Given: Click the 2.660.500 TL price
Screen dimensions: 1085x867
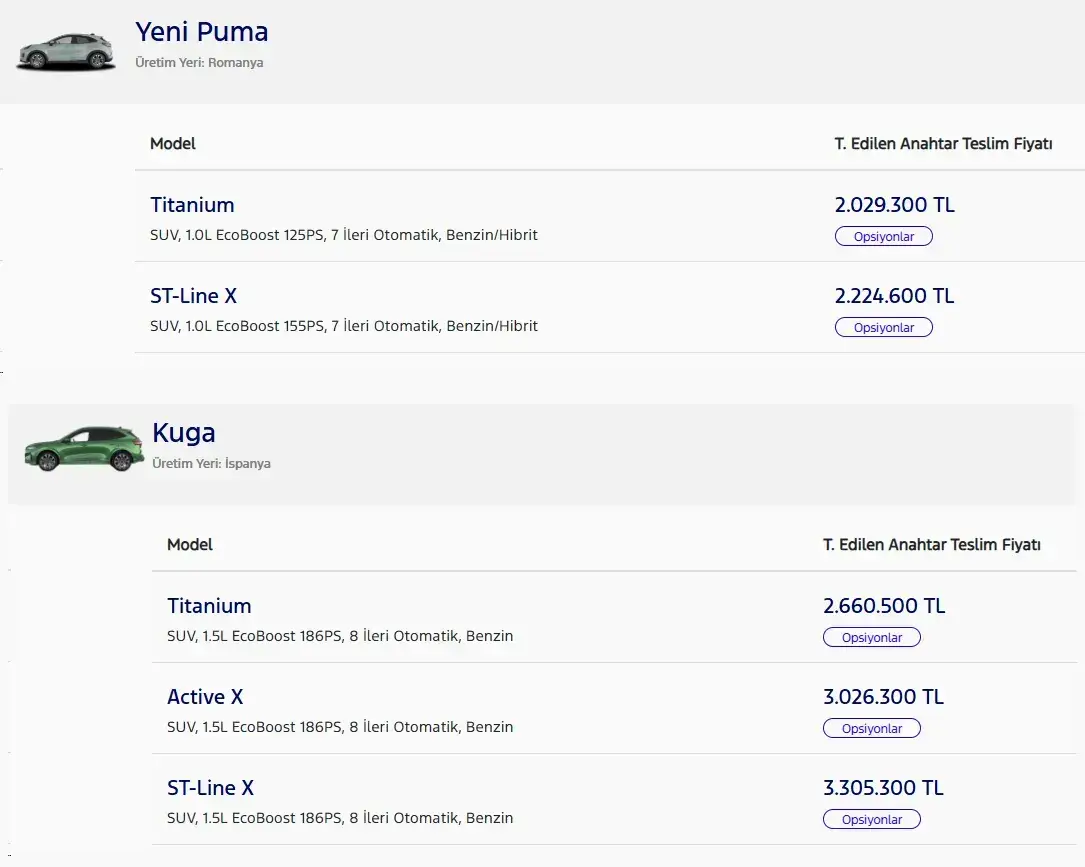Looking at the screenshot, I should [x=884, y=606].
